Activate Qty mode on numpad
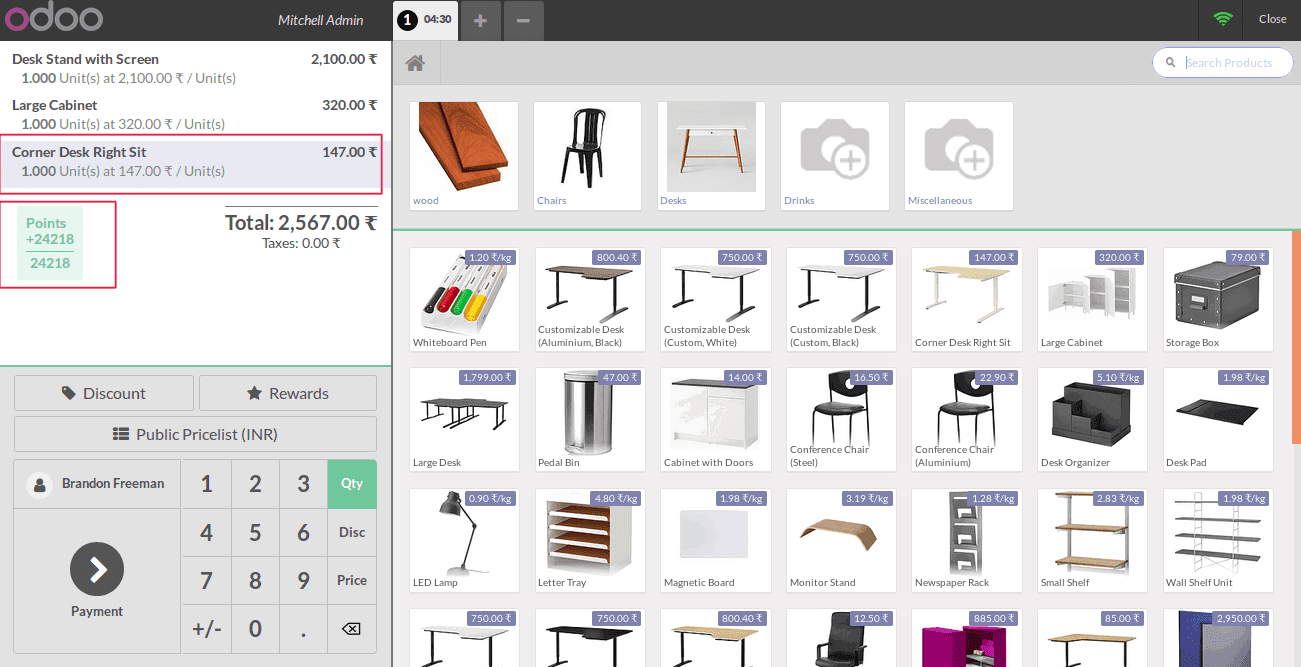1301x667 pixels. (x=352, y=484)
